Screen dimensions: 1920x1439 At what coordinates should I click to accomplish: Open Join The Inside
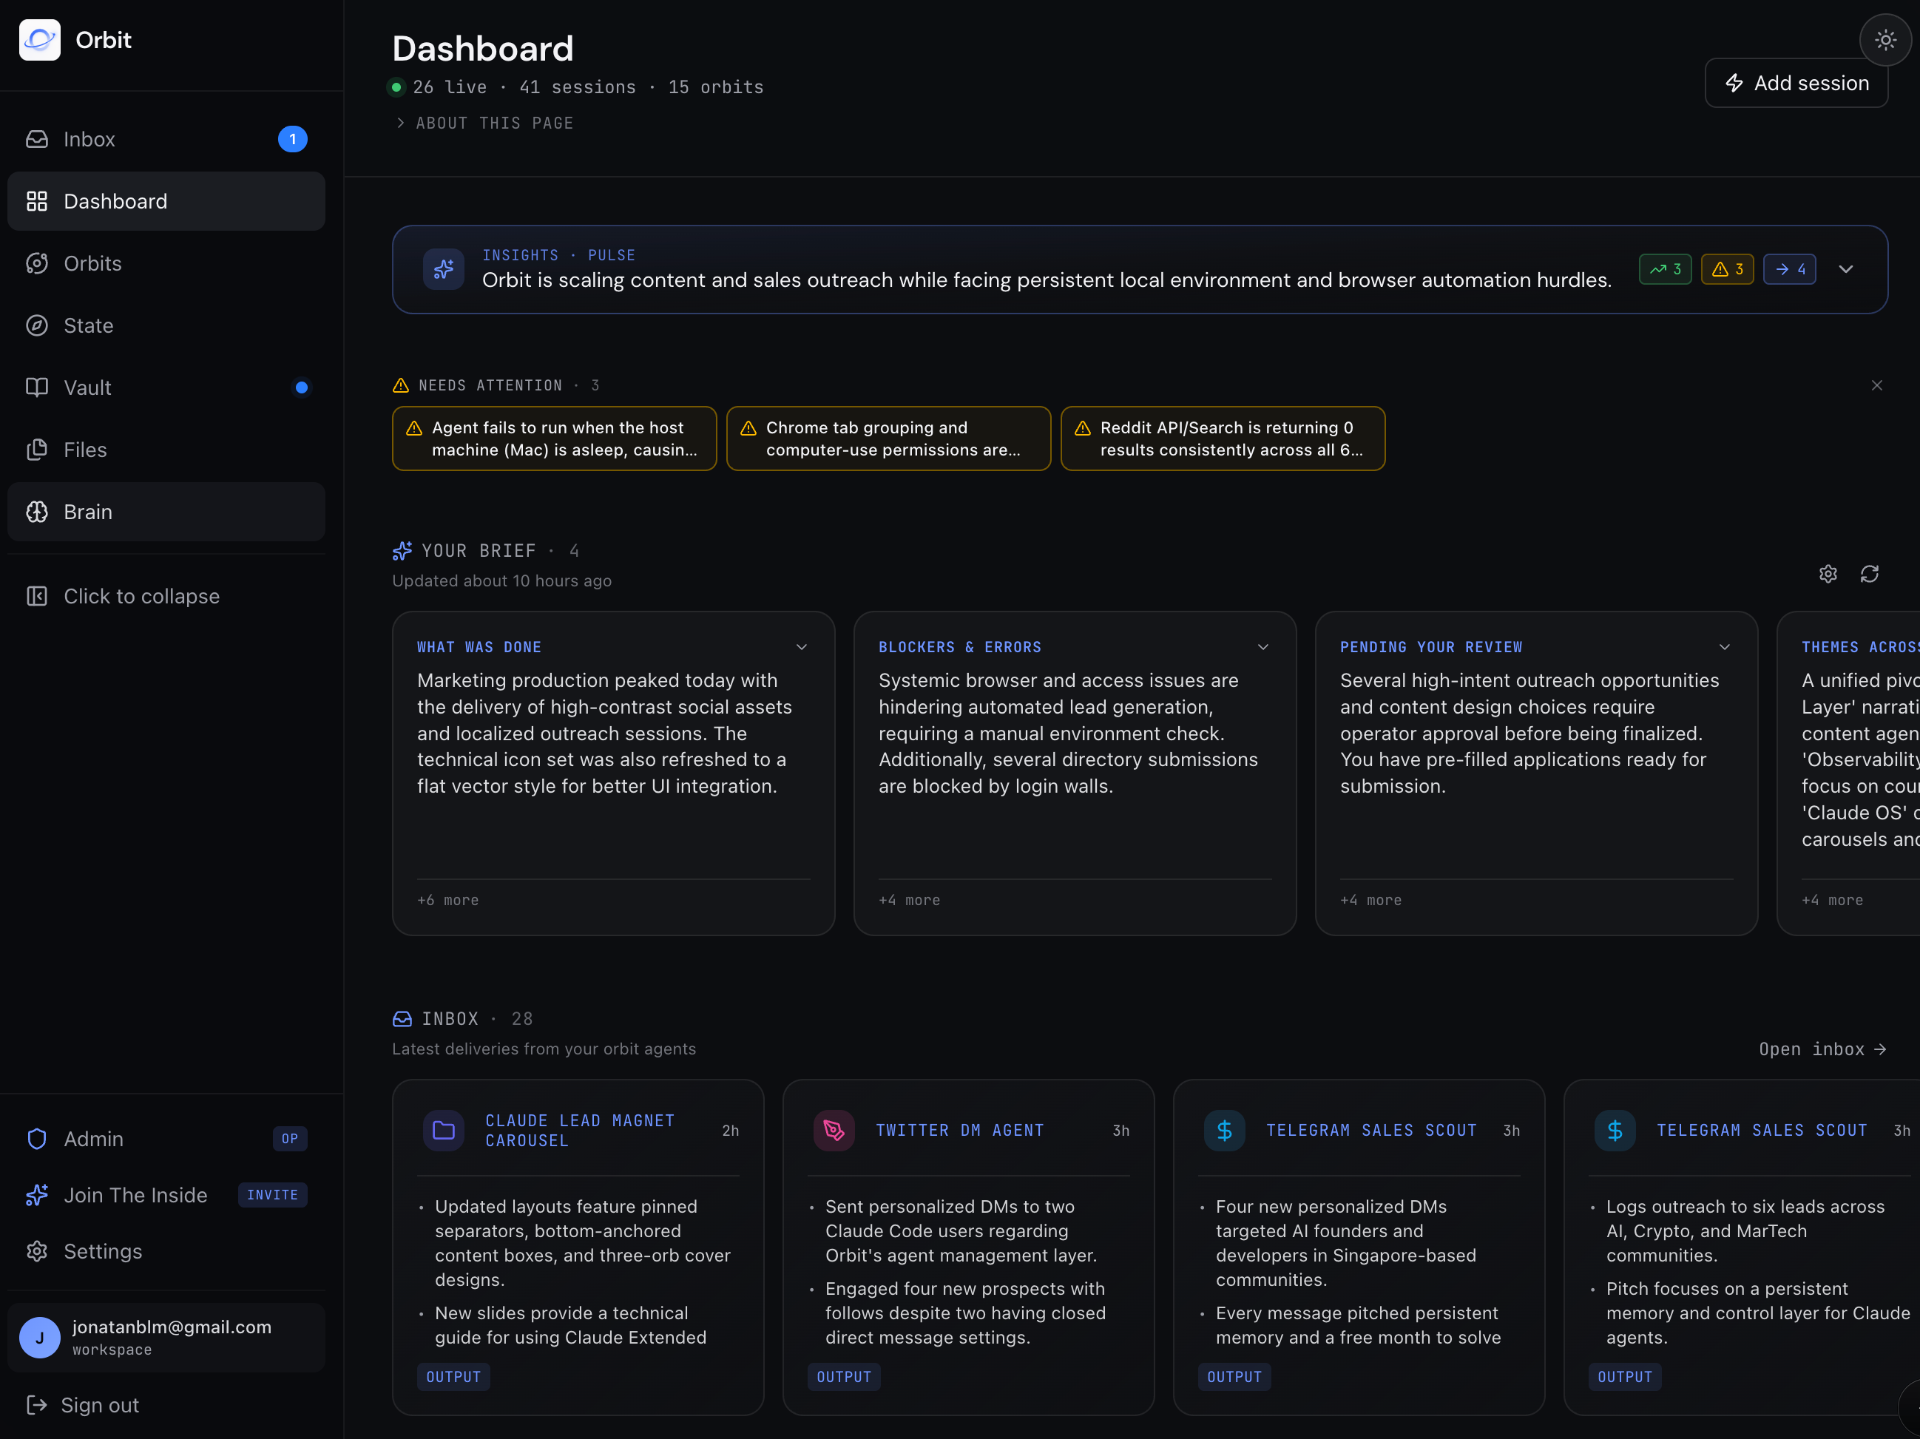pos(166,1195)
